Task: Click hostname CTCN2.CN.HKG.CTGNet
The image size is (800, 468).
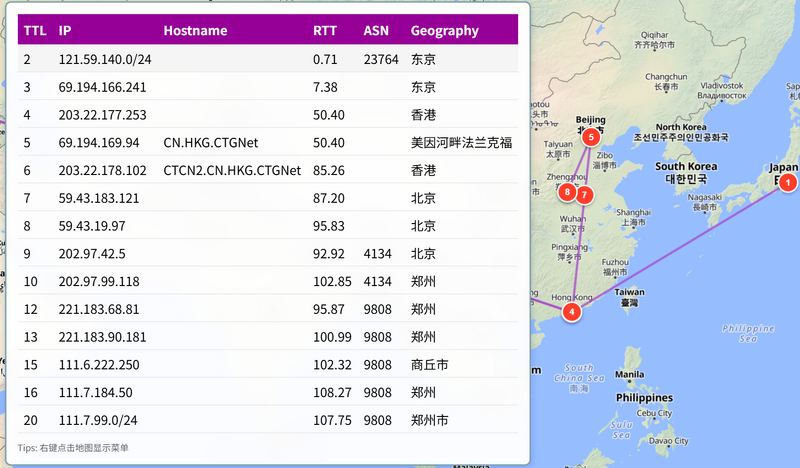Action: pos(232,170)
